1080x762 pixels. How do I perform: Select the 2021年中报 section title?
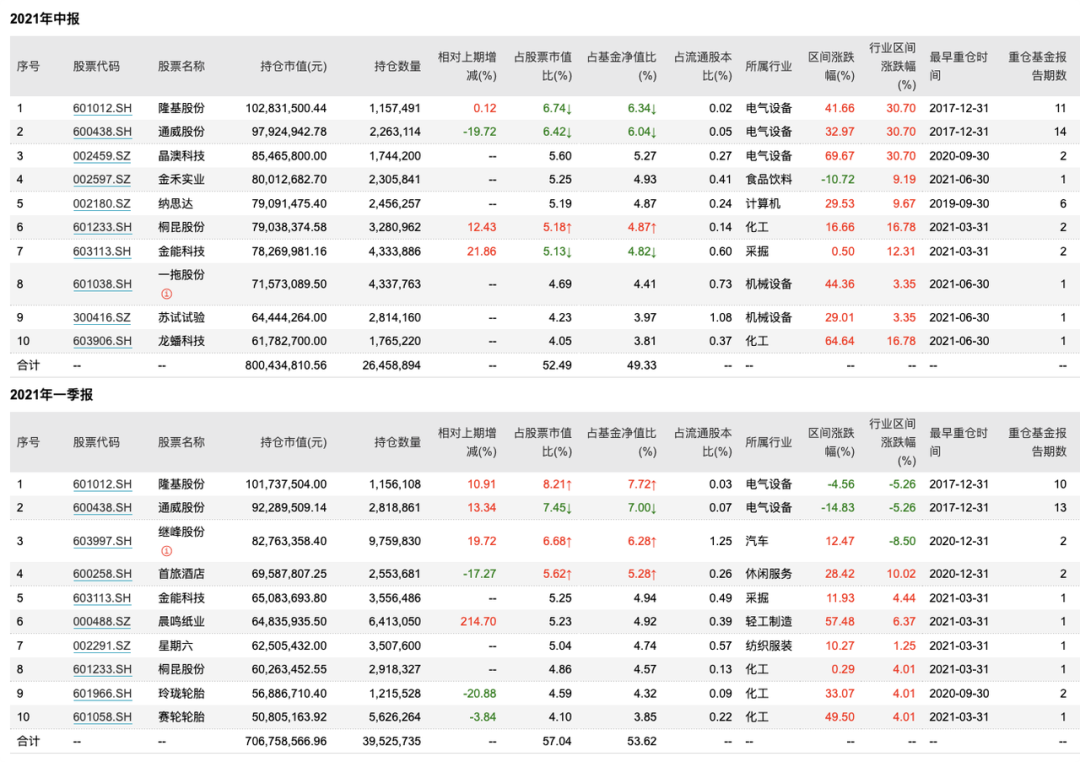point(45,19)
